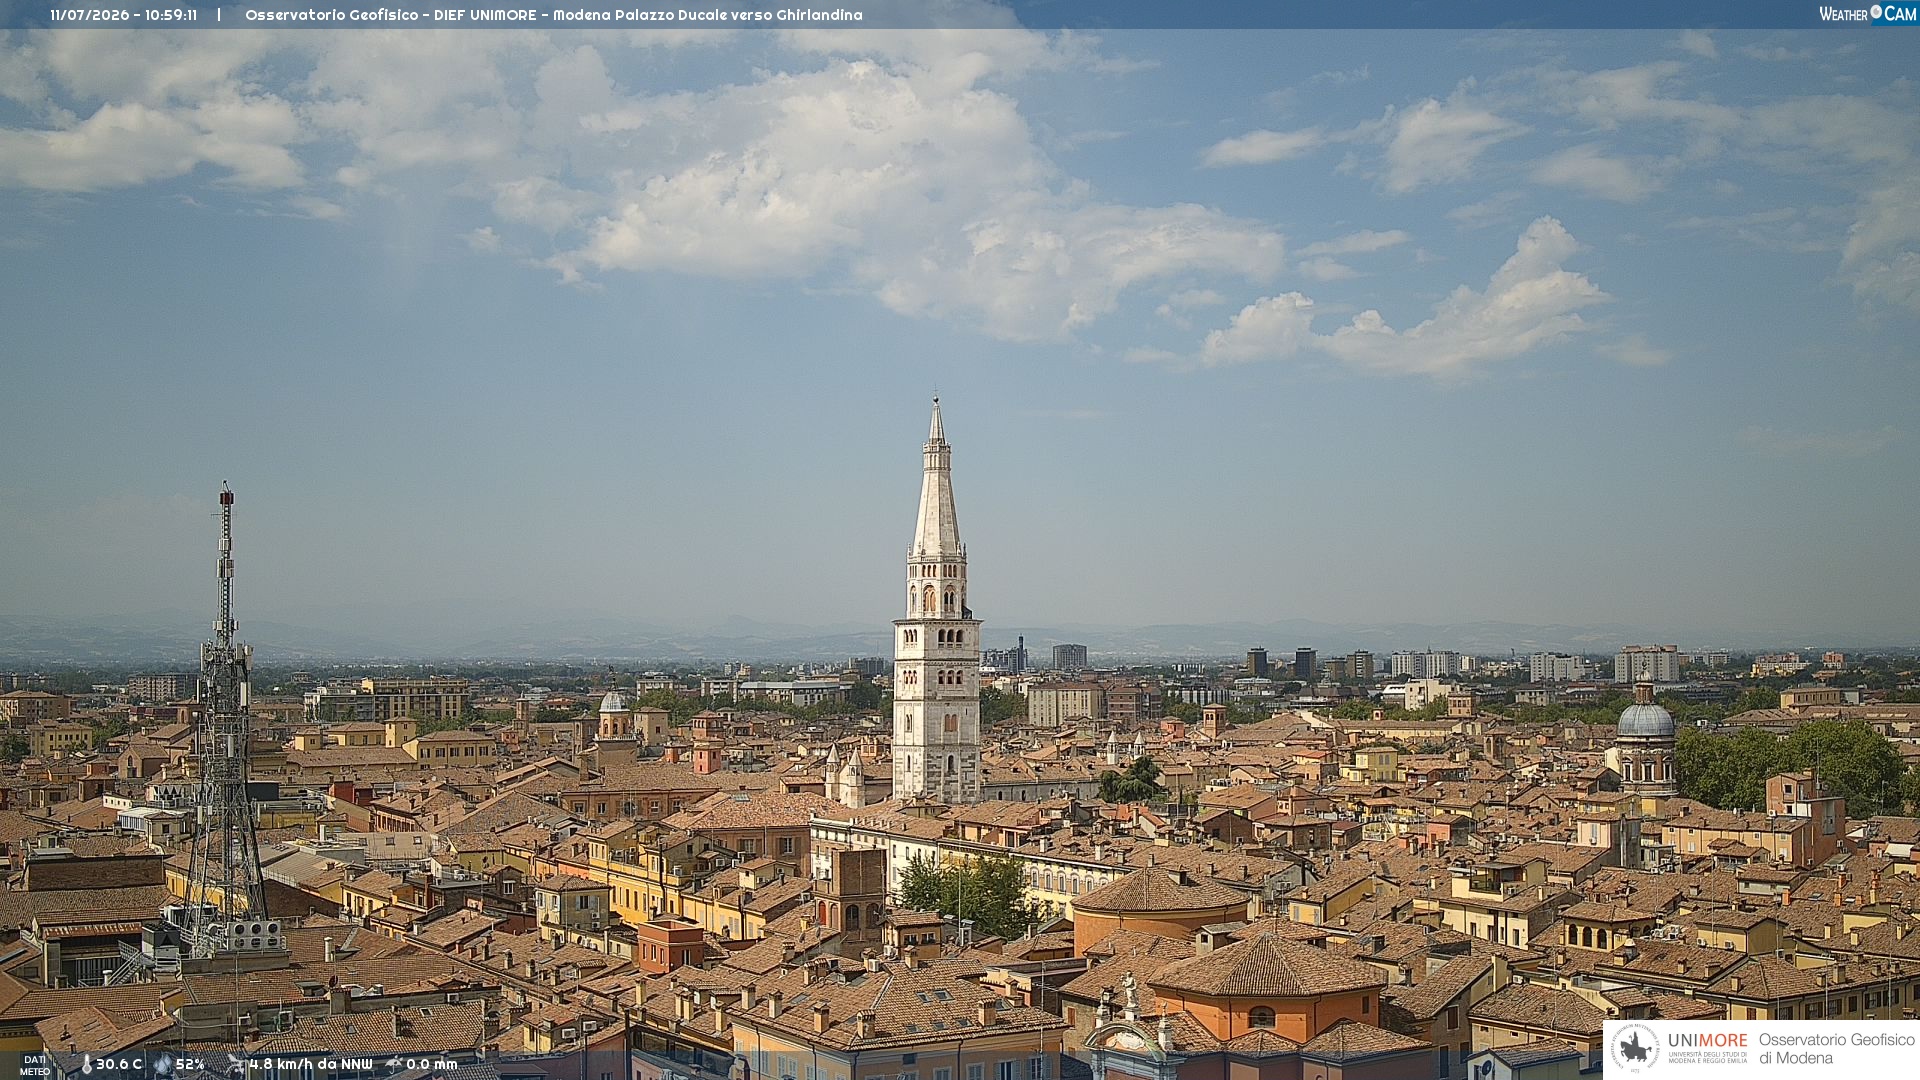The width and height of the screenshot is (1920, 1080).
Task: Select the temperature reading 30.6 C
Action: pyautogui.click(x=119, y=1065)
